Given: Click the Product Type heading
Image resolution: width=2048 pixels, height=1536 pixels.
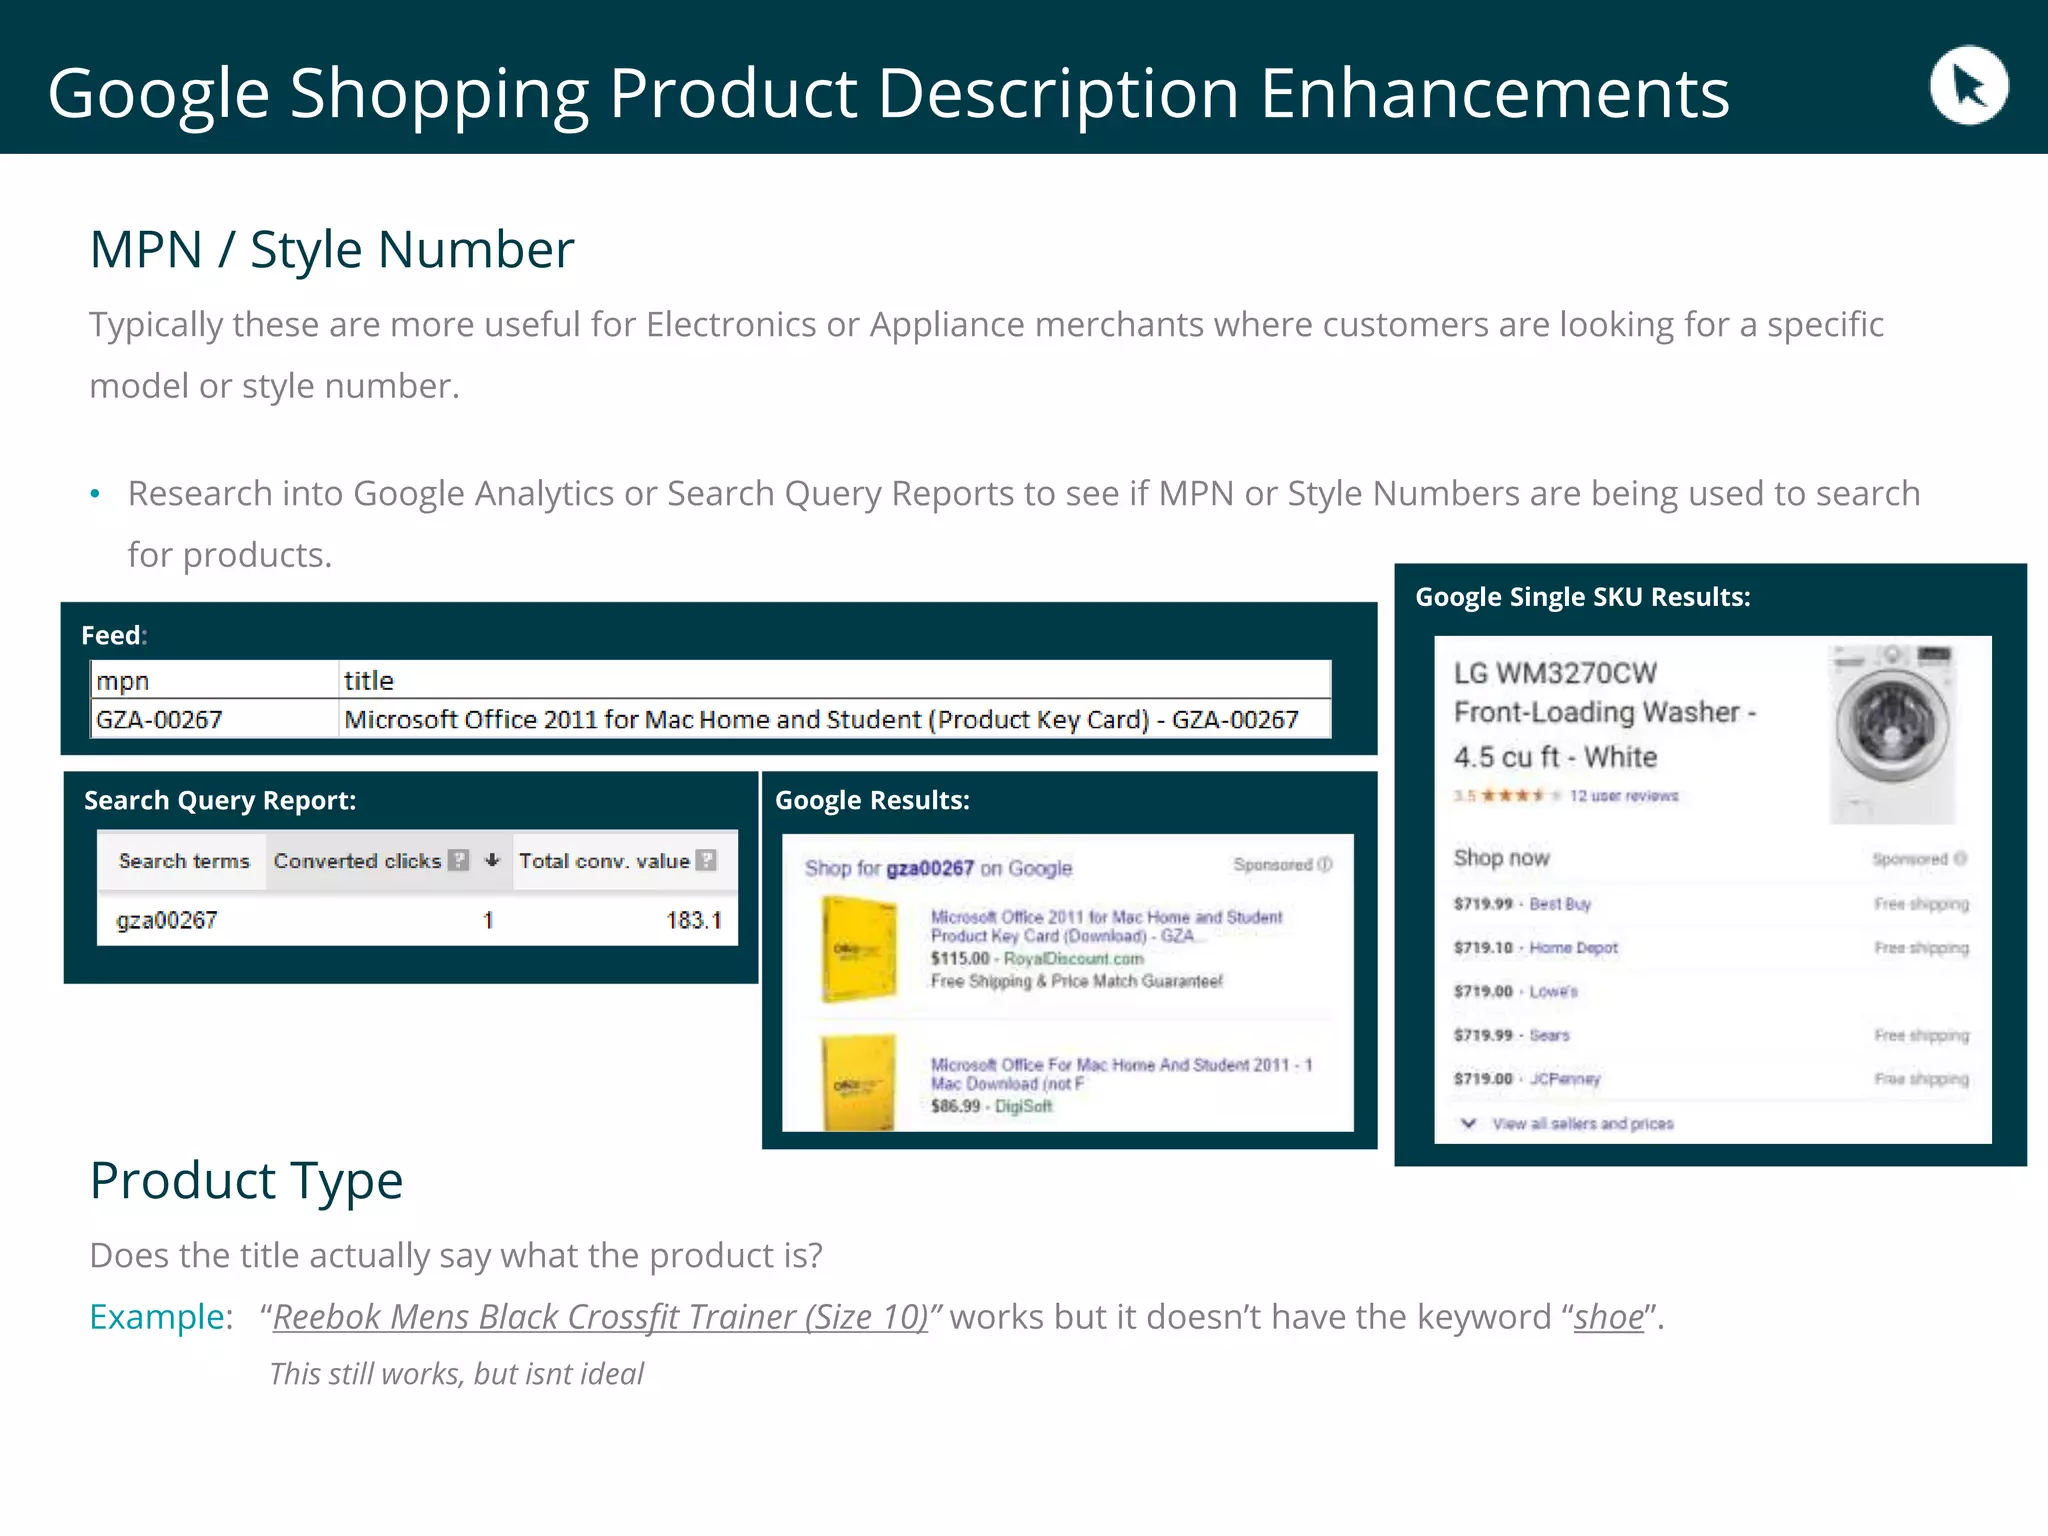Looking at the screenshot, I should point(246,1180).
